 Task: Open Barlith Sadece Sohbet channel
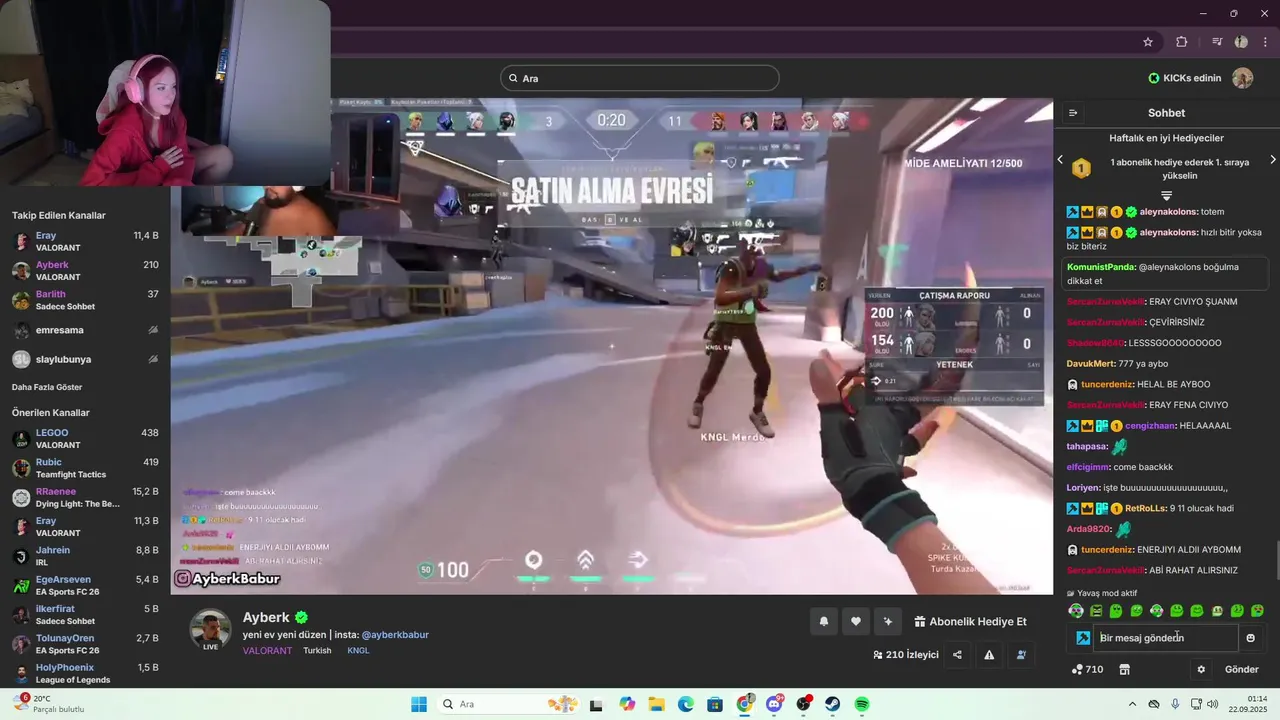(85, 300)
